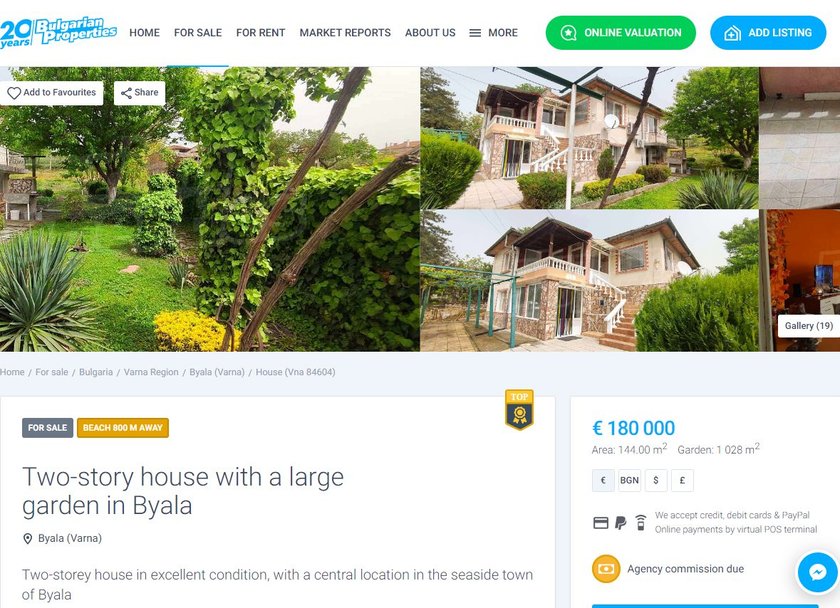Open the MARKET REPORTS menu item

tap(345, 33)
